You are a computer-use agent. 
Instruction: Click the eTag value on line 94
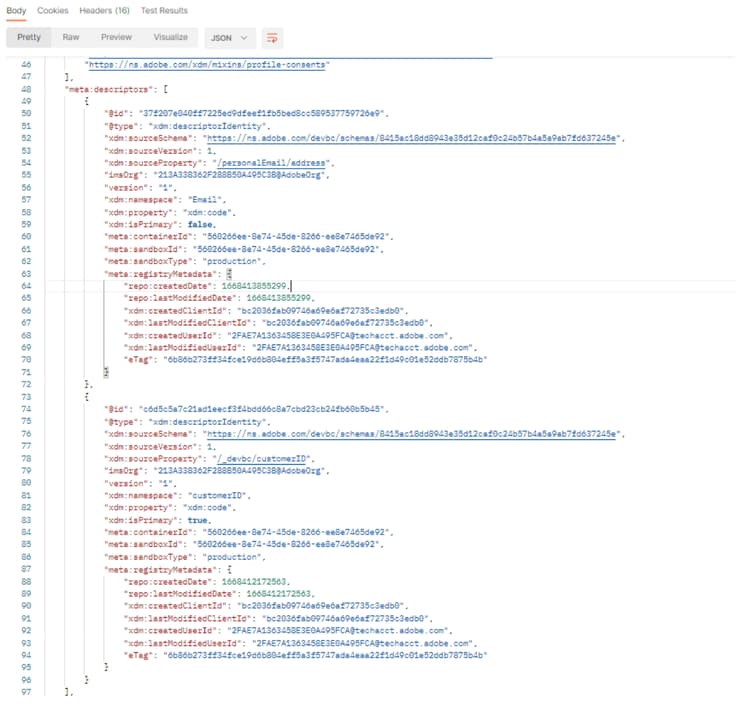(x=325, y=655)
